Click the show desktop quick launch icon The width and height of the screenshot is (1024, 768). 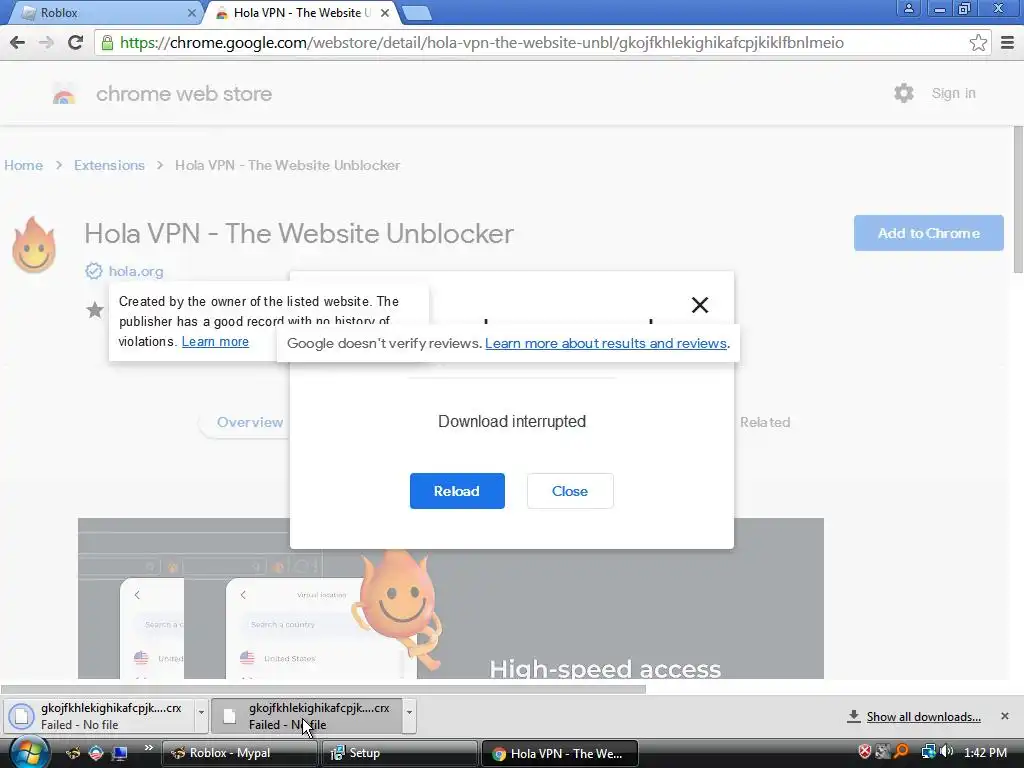click(x=120, y=753)
